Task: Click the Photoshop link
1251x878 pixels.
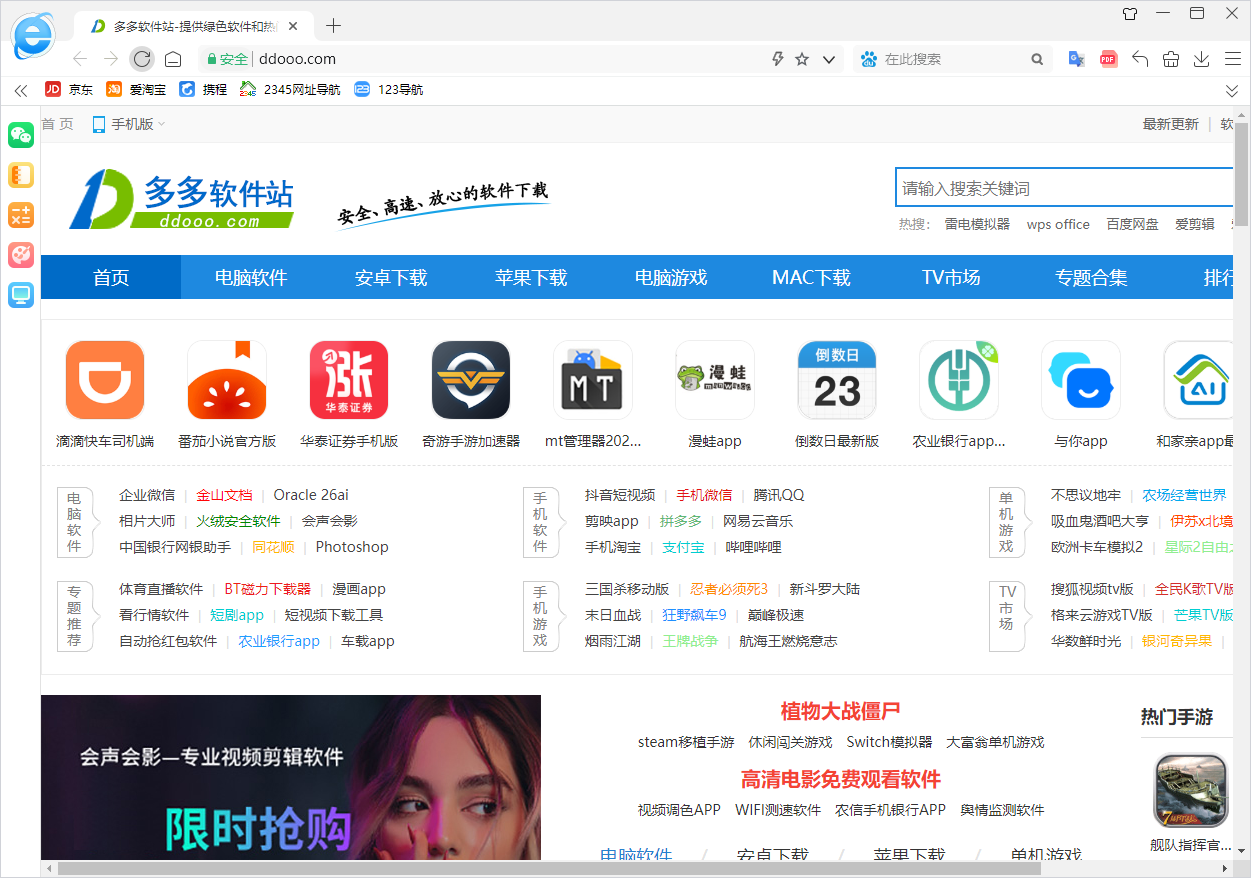Action: click(x=352, y=547)
